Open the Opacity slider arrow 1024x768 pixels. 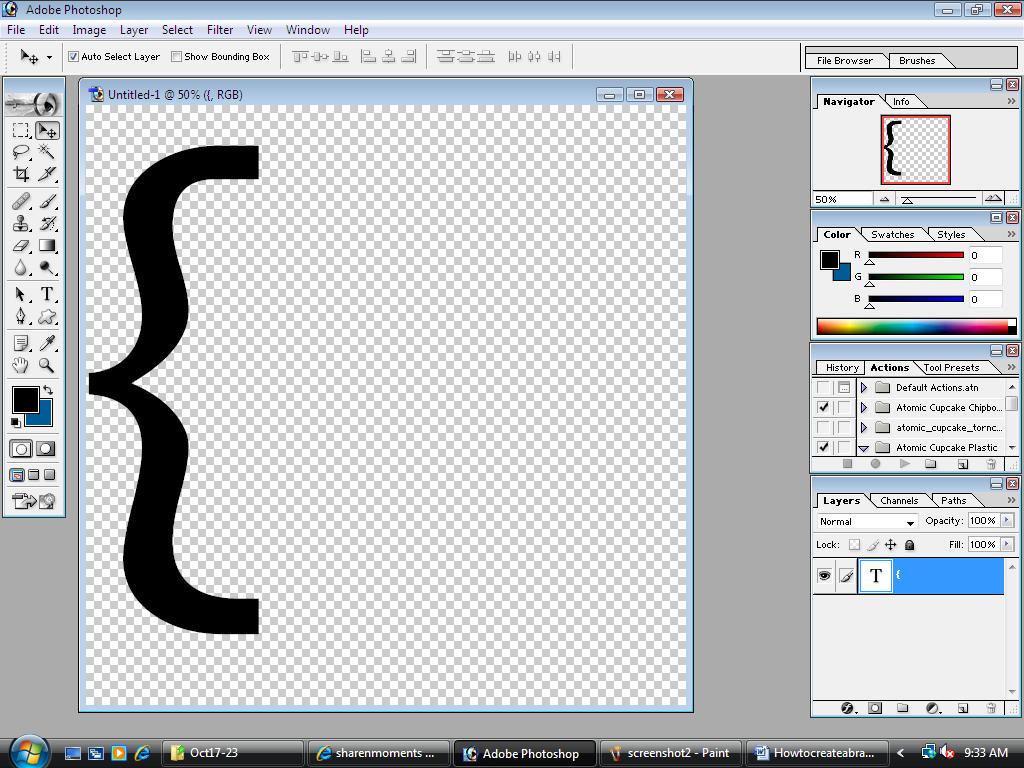(x=1007, y=520)
